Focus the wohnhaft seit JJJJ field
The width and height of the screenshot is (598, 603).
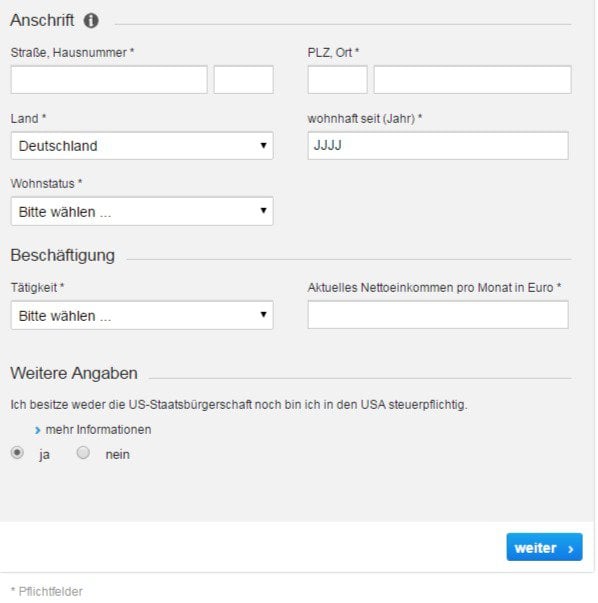point(438,146)
